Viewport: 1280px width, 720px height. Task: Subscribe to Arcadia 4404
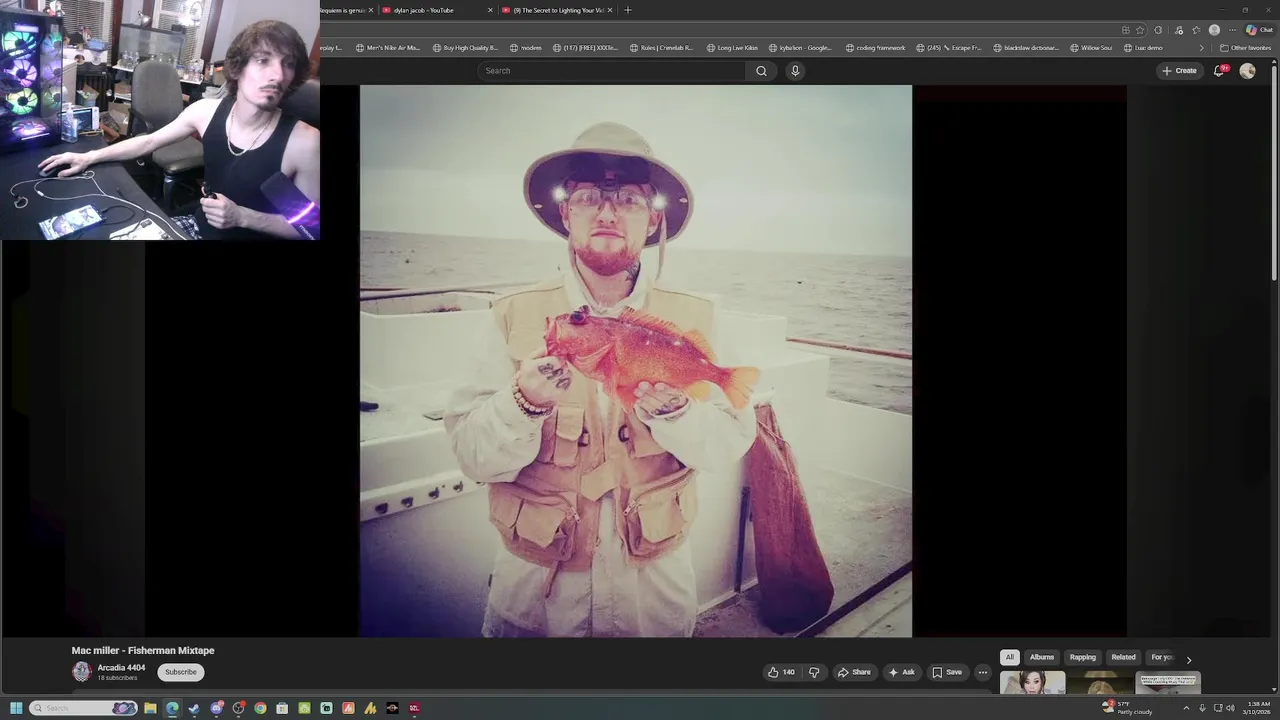[181, 672]
